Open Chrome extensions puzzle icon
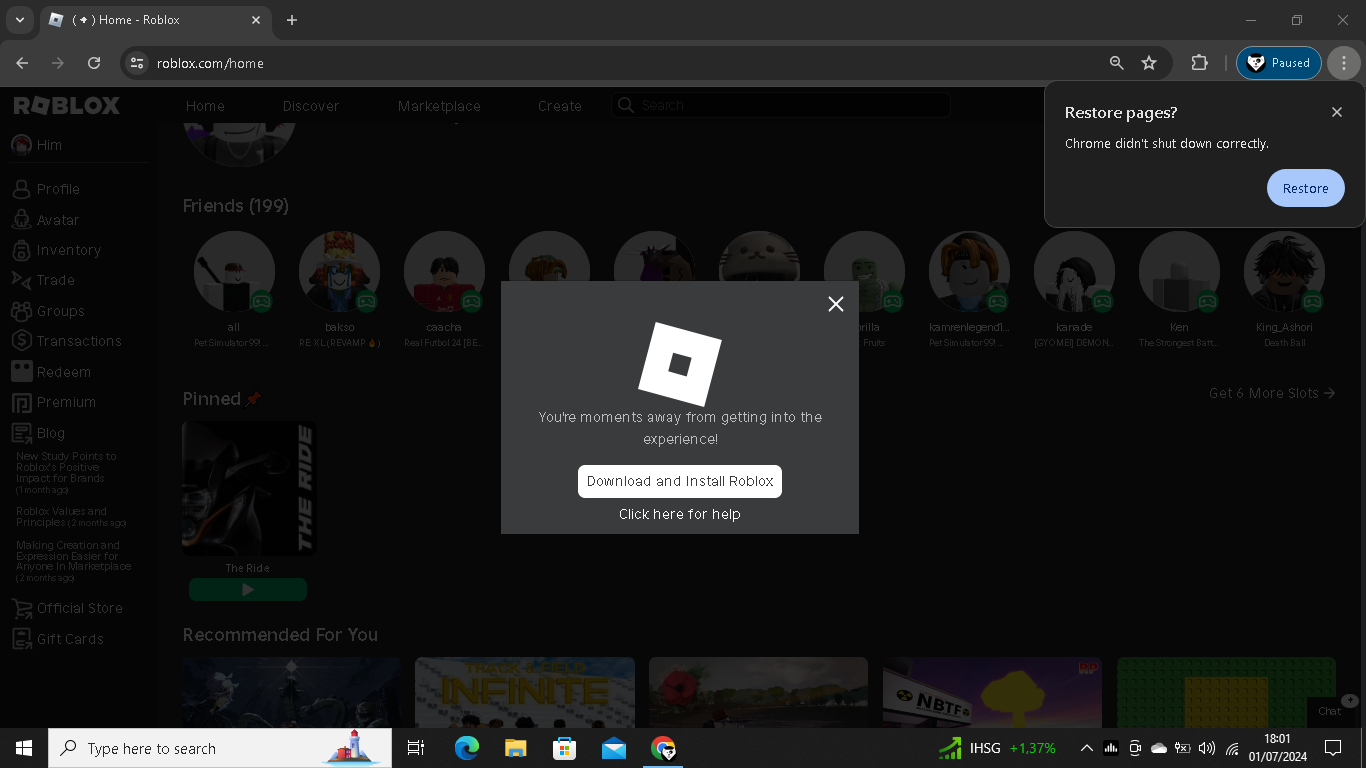Screen dimensions: 1366x768 (x=1199, y=63)
